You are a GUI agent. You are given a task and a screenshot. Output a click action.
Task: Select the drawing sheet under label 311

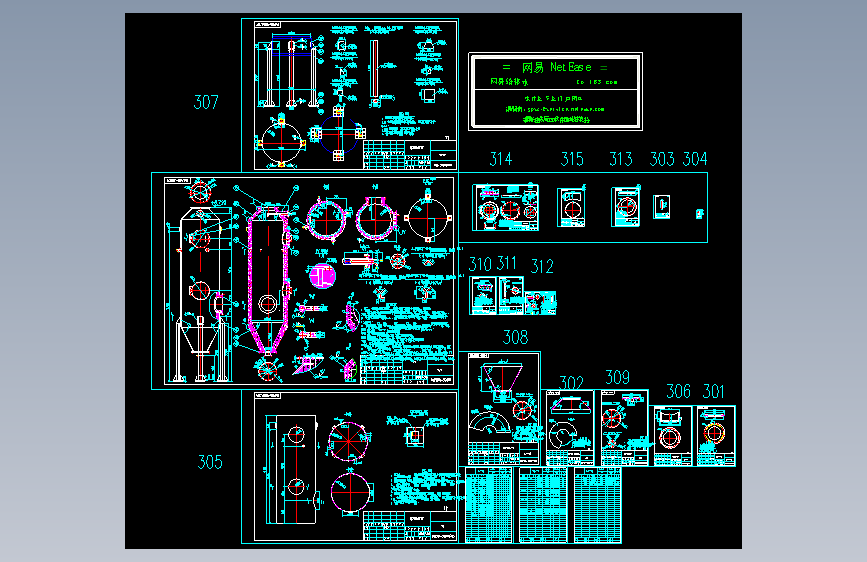[x=511, y=296]
